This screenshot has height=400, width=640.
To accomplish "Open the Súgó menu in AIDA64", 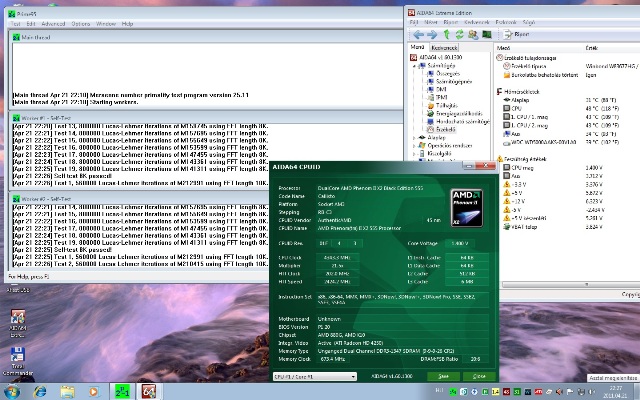I will tap(529, 22).
